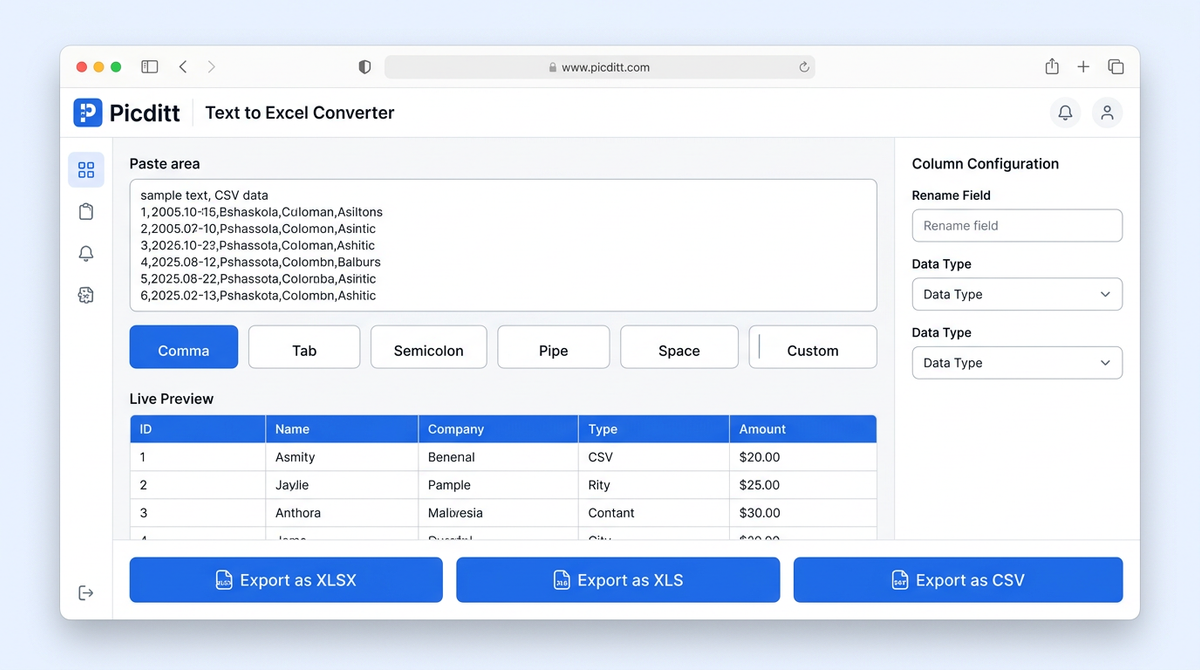Open a new tab with plus icon
This screenshot has height=670, width=1200.
[x=1083, y=67]
